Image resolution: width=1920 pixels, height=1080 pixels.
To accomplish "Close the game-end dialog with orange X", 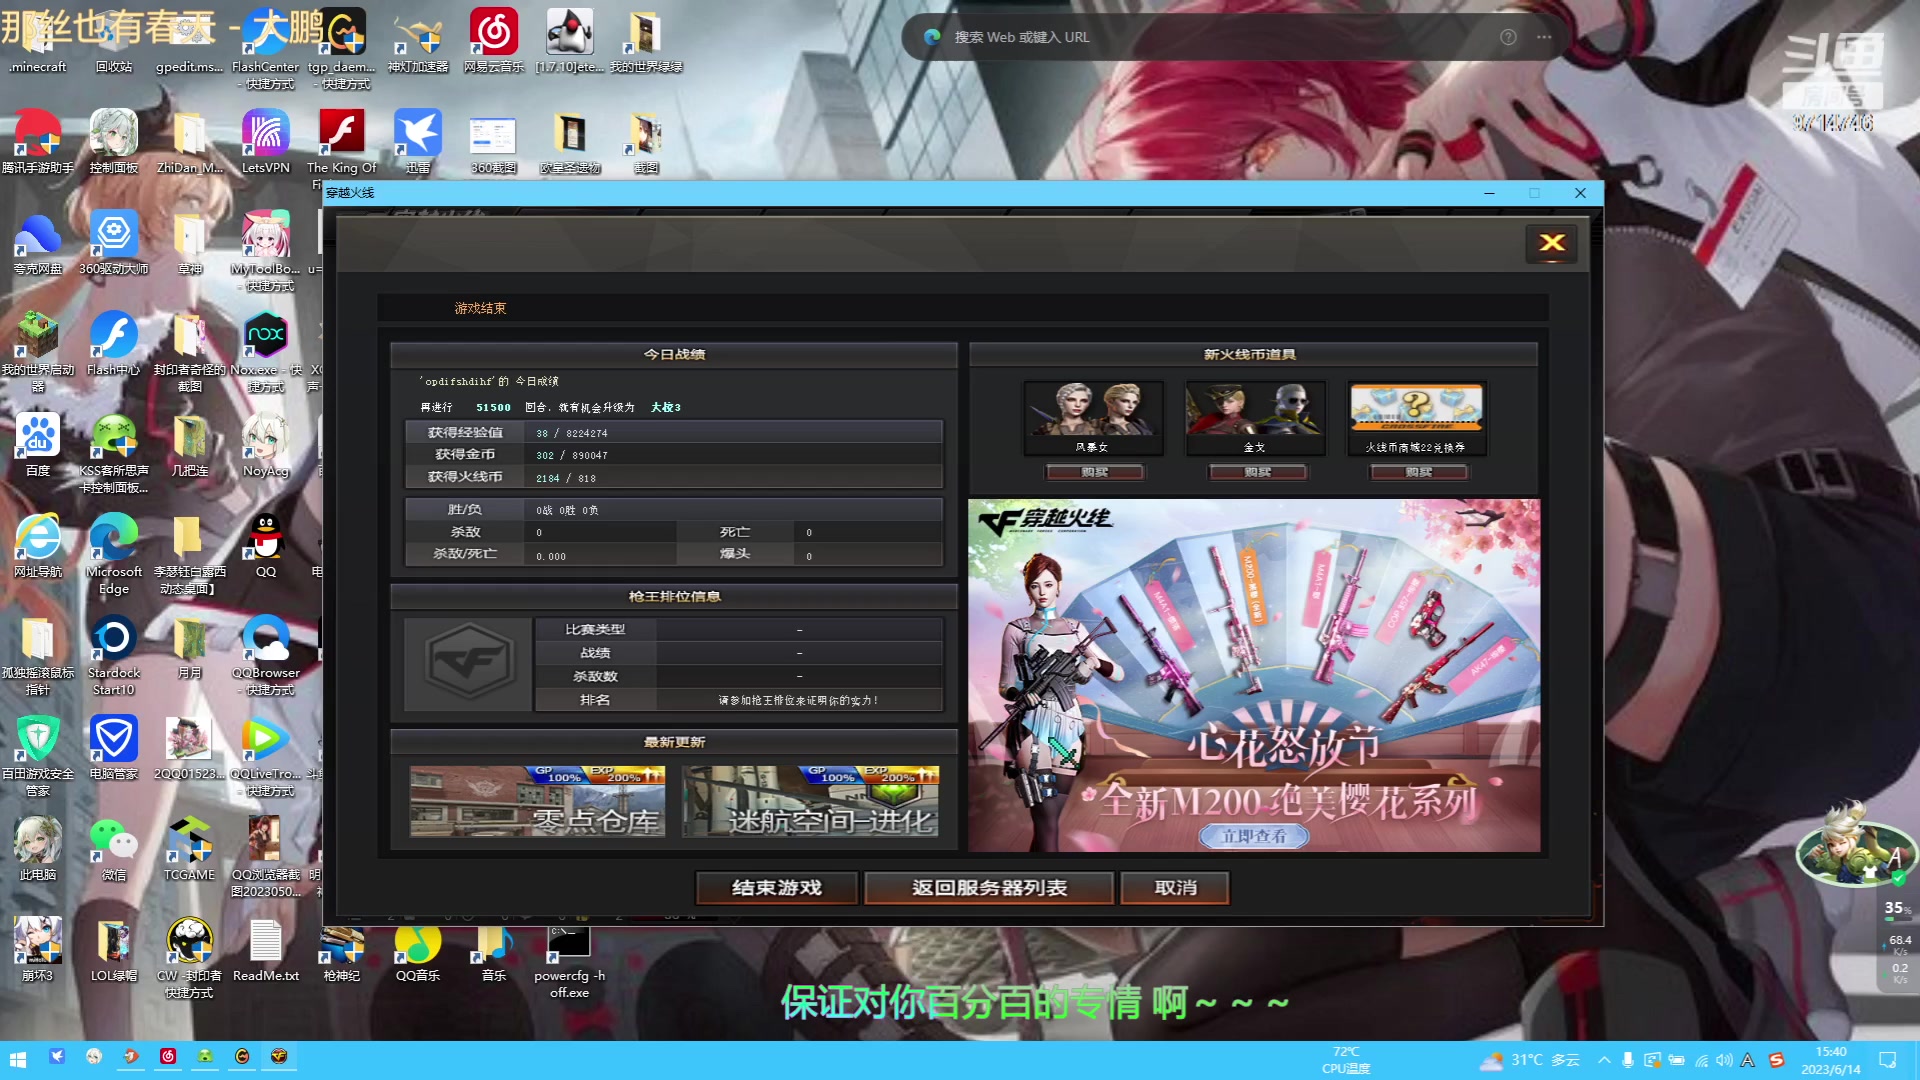I will (x=1552, y=243).
